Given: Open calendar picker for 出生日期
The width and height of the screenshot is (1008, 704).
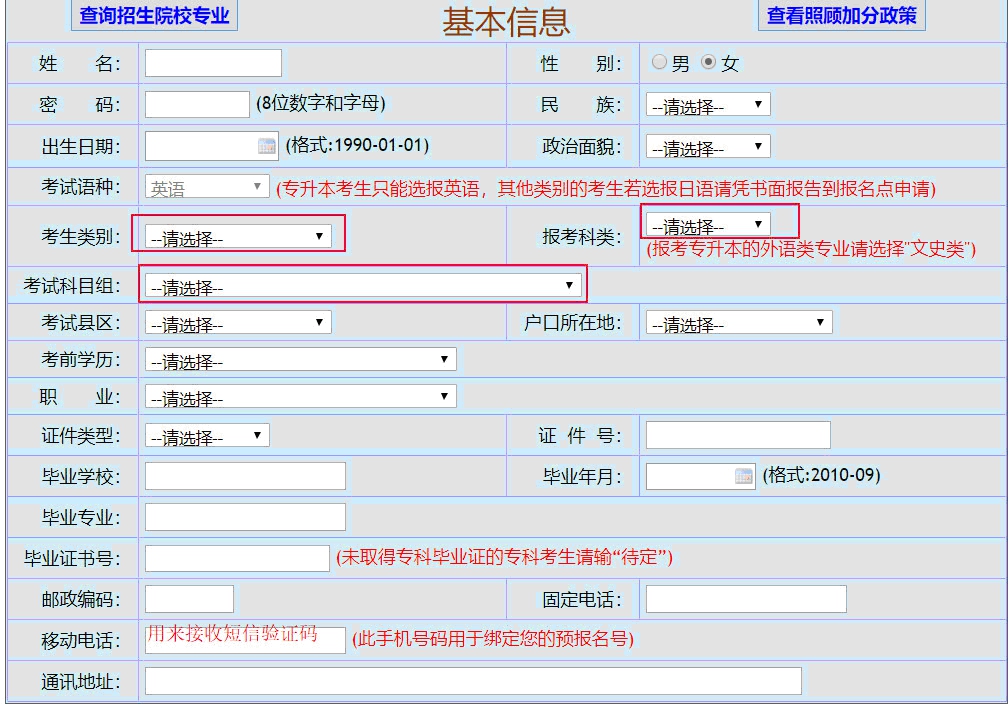Looking at the screenshot, I should pyautogui.click(x=266, y=146).
